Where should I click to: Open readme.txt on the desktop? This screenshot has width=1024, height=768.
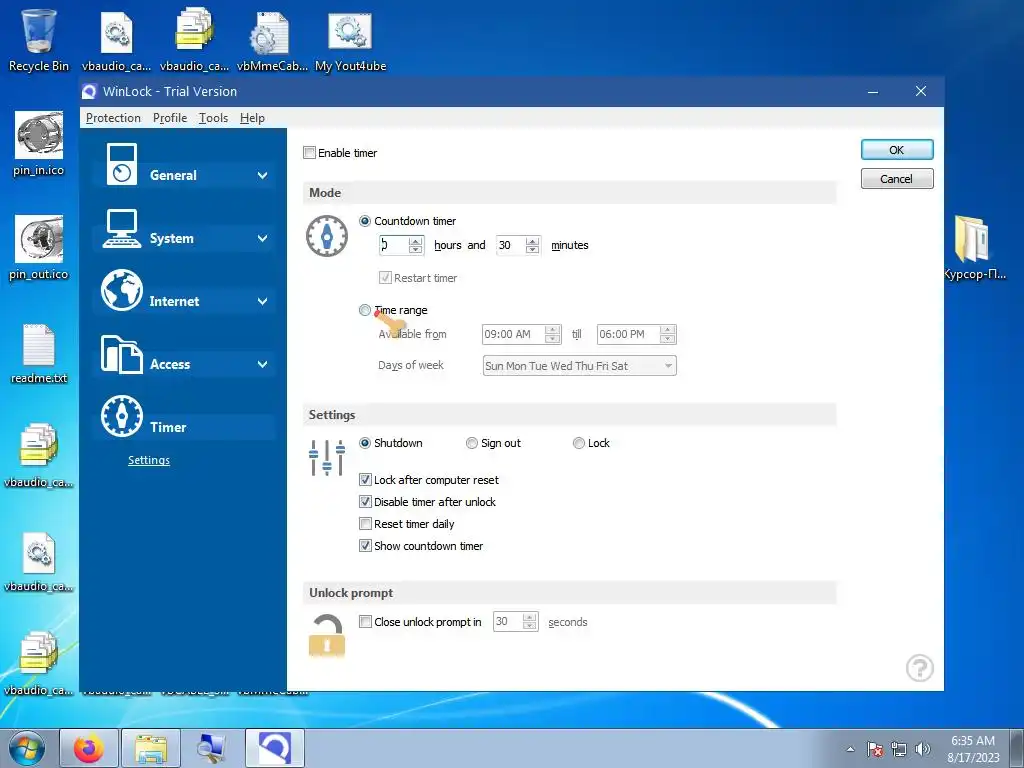click(x=39, y=354)
